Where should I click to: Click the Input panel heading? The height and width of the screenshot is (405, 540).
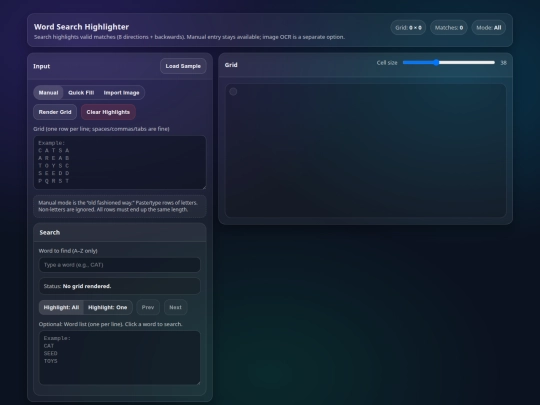[x=42, y=66]
